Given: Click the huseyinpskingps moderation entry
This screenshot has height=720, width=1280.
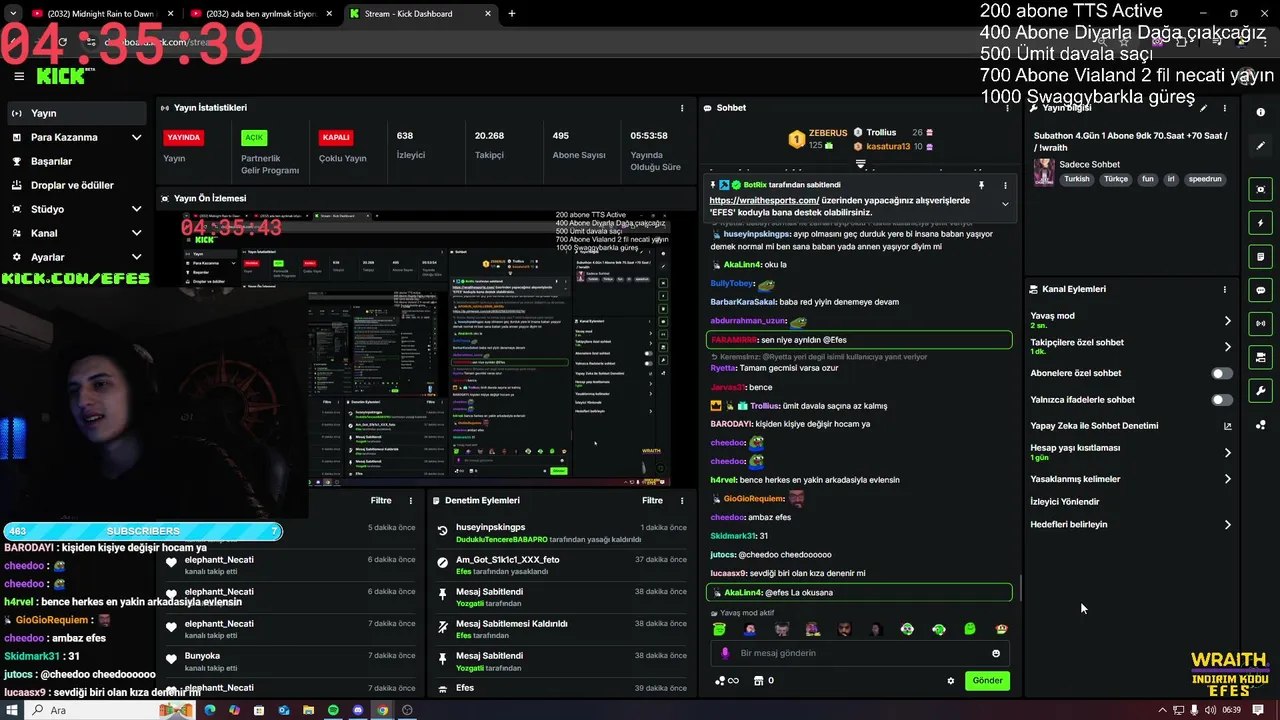Looking at the screenshot, I should [x=562, y=533].
